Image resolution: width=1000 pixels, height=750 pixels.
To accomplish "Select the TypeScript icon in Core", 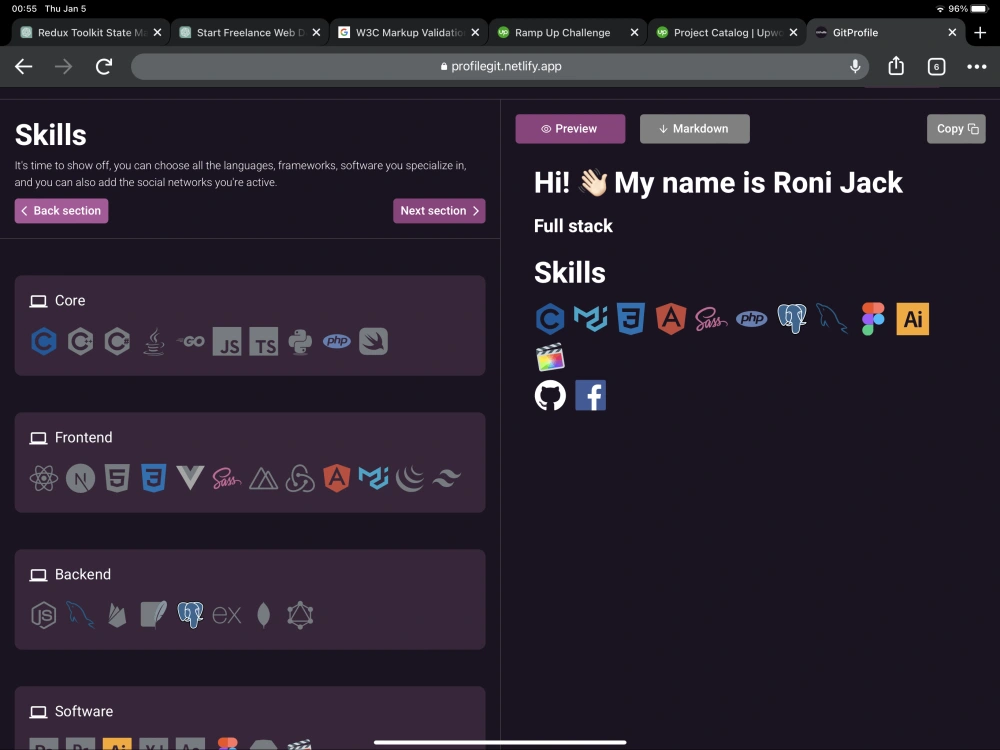I will (x=263, y=342).
